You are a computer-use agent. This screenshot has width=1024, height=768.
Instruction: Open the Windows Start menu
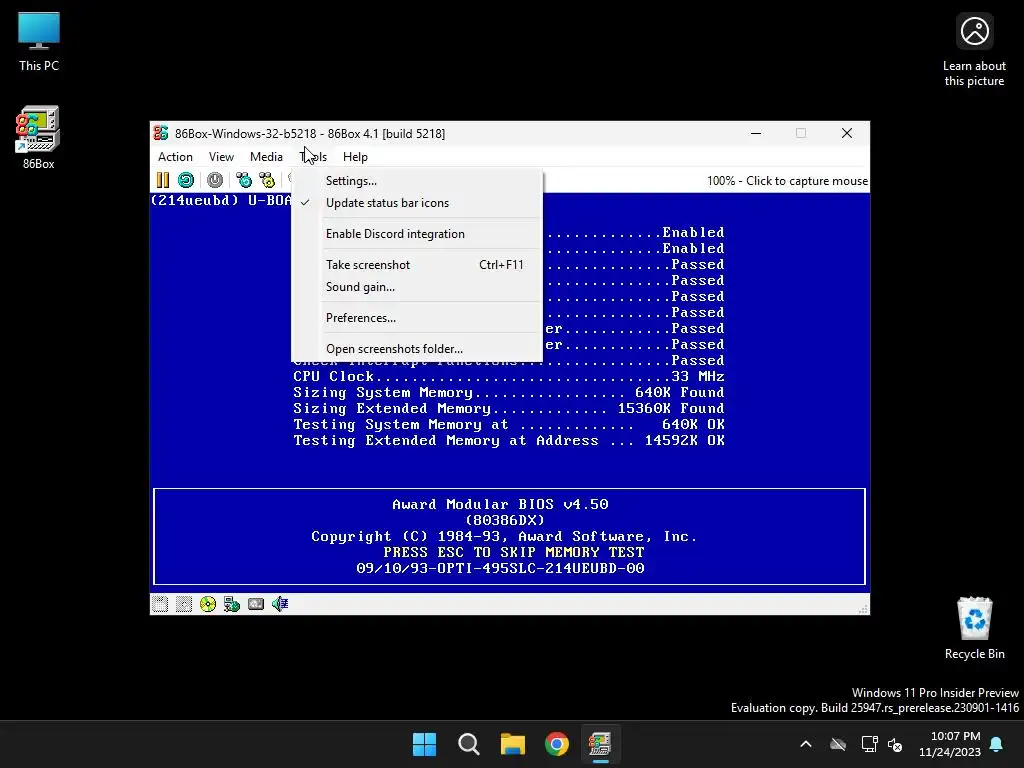(x=424, y=744)
